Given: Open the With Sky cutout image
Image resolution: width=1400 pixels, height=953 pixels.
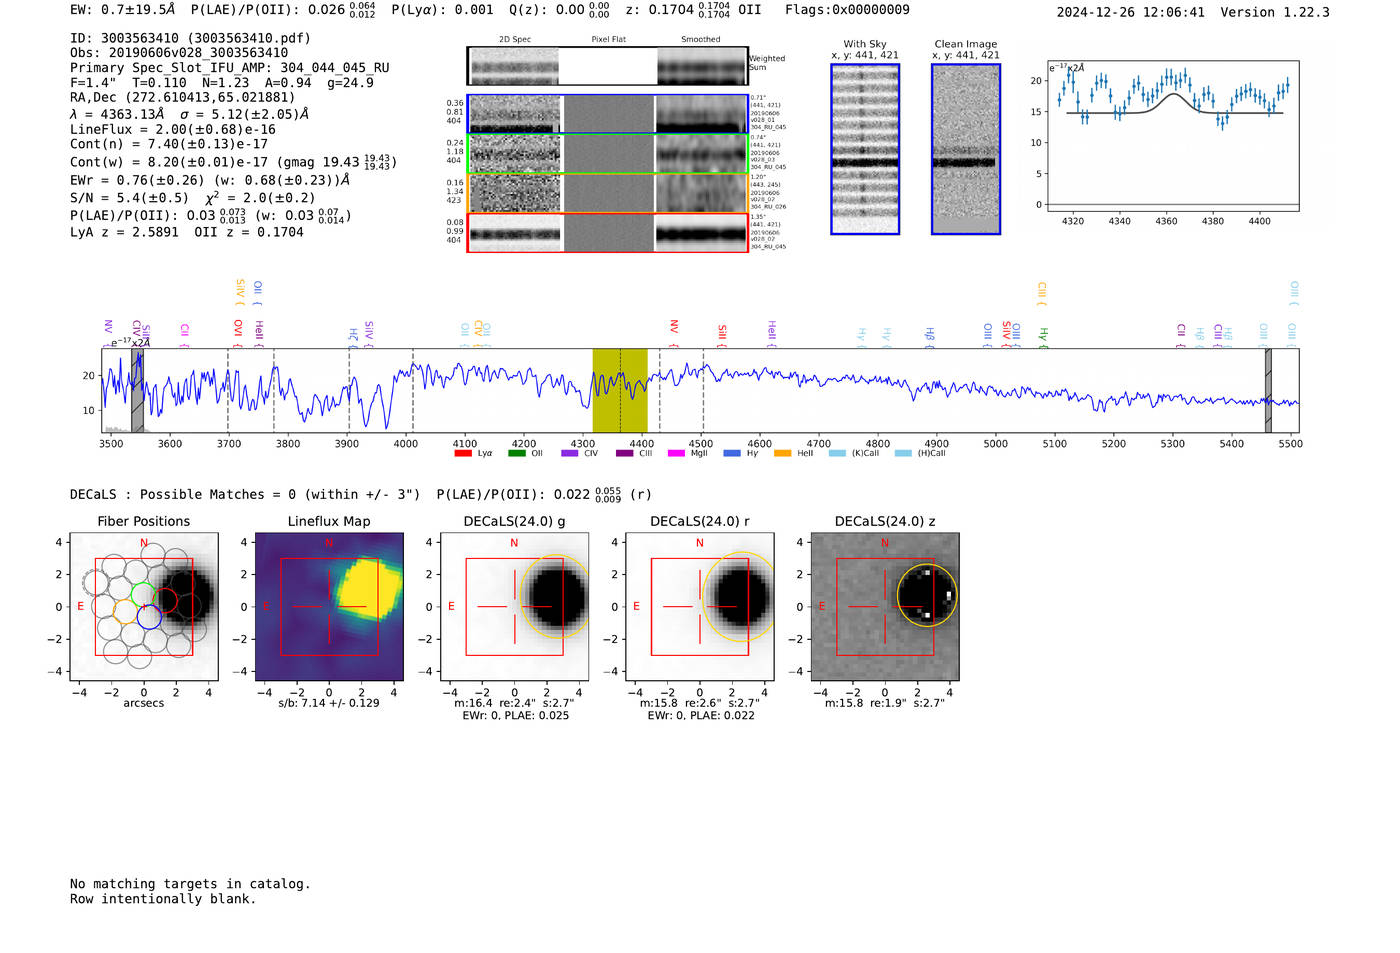Looking at the screenshot, I should pos(865,149).
